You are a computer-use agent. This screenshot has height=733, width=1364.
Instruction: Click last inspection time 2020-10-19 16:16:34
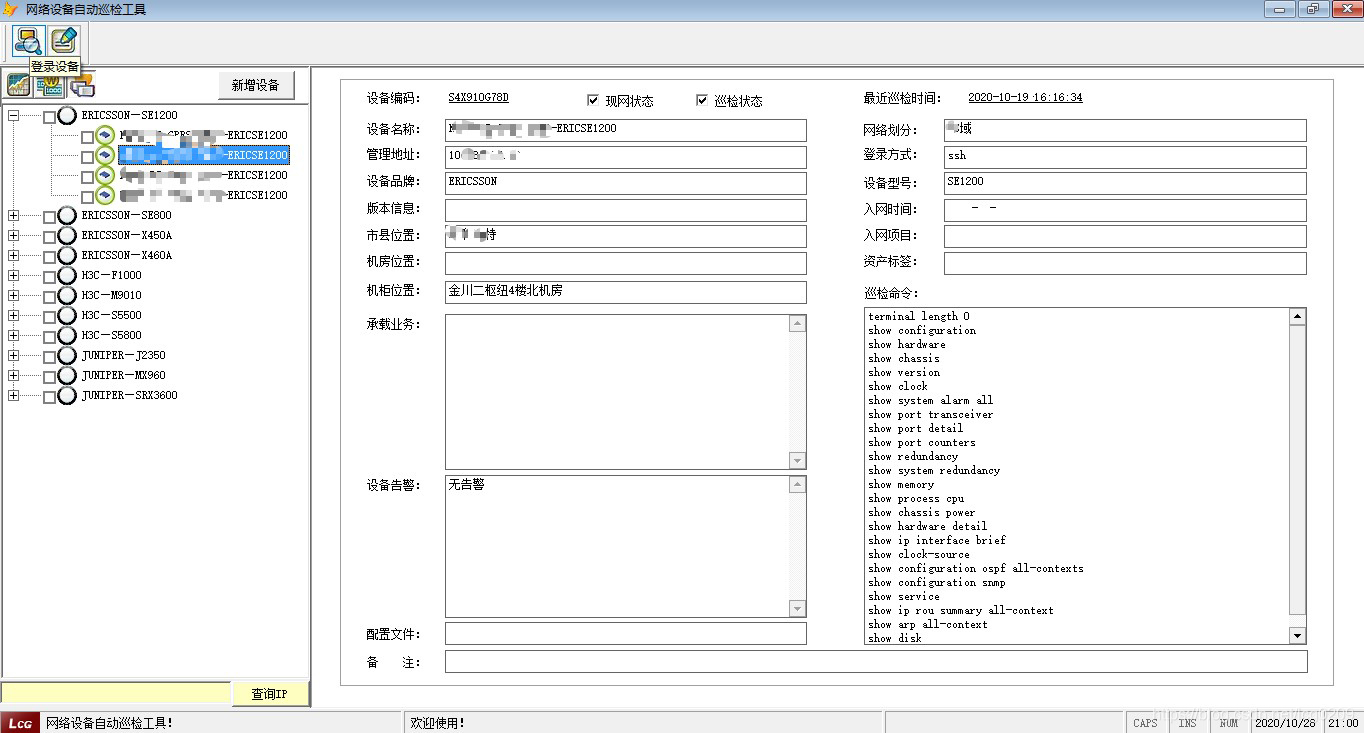[1025, 97]
